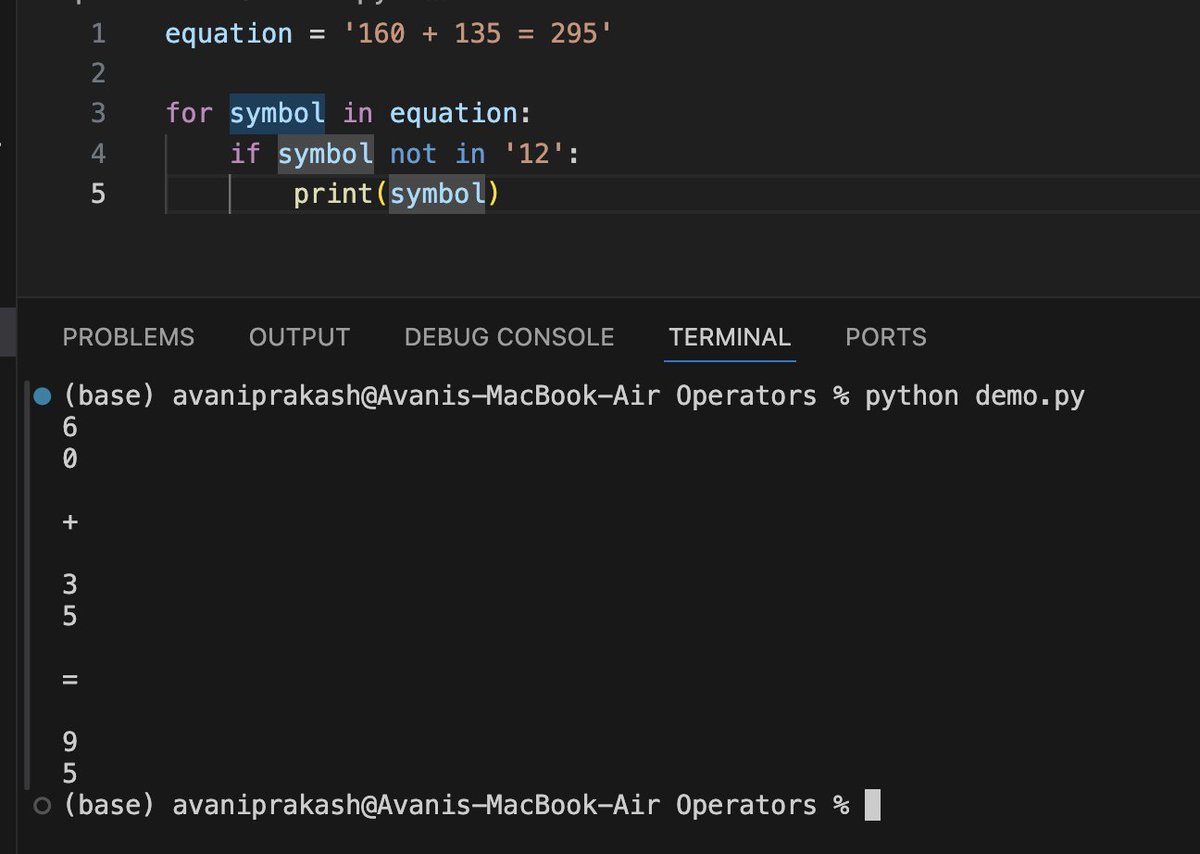Select the TERMINAL tab

[x=730, y=337]
